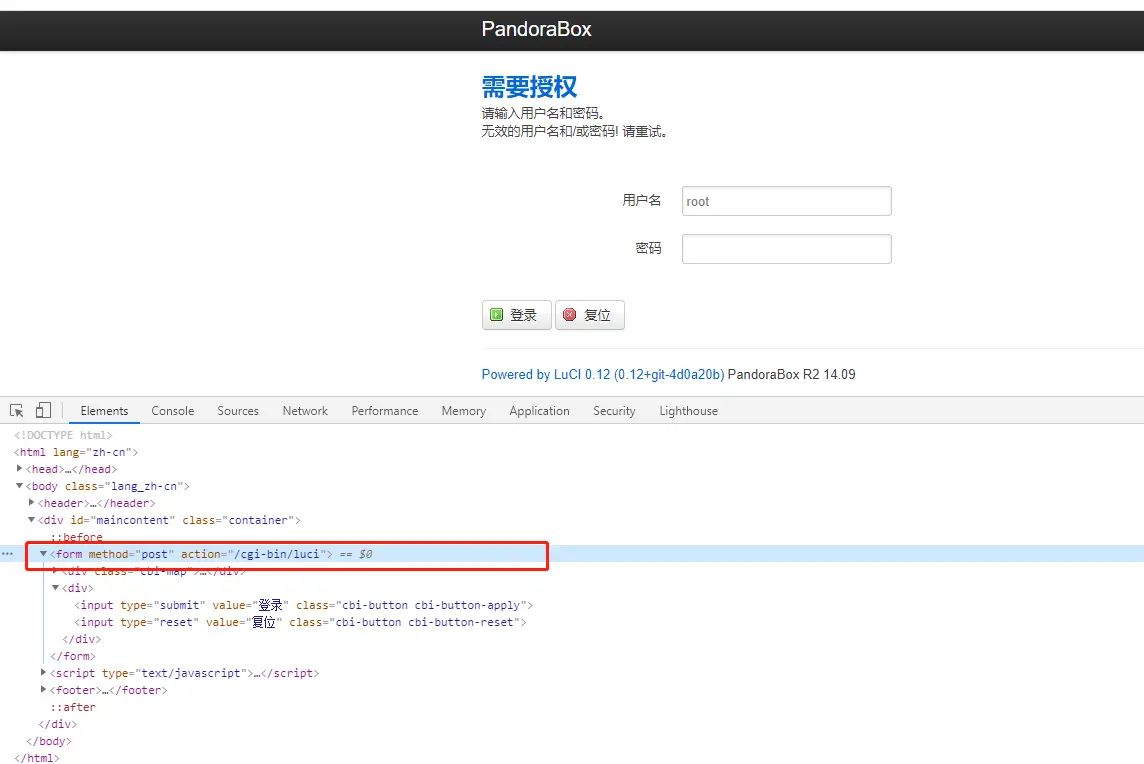This screenshot has width=1144, height=764.
Task: Click the PandoraBox R2 14.09 text
Action: (x=792, y=374)
